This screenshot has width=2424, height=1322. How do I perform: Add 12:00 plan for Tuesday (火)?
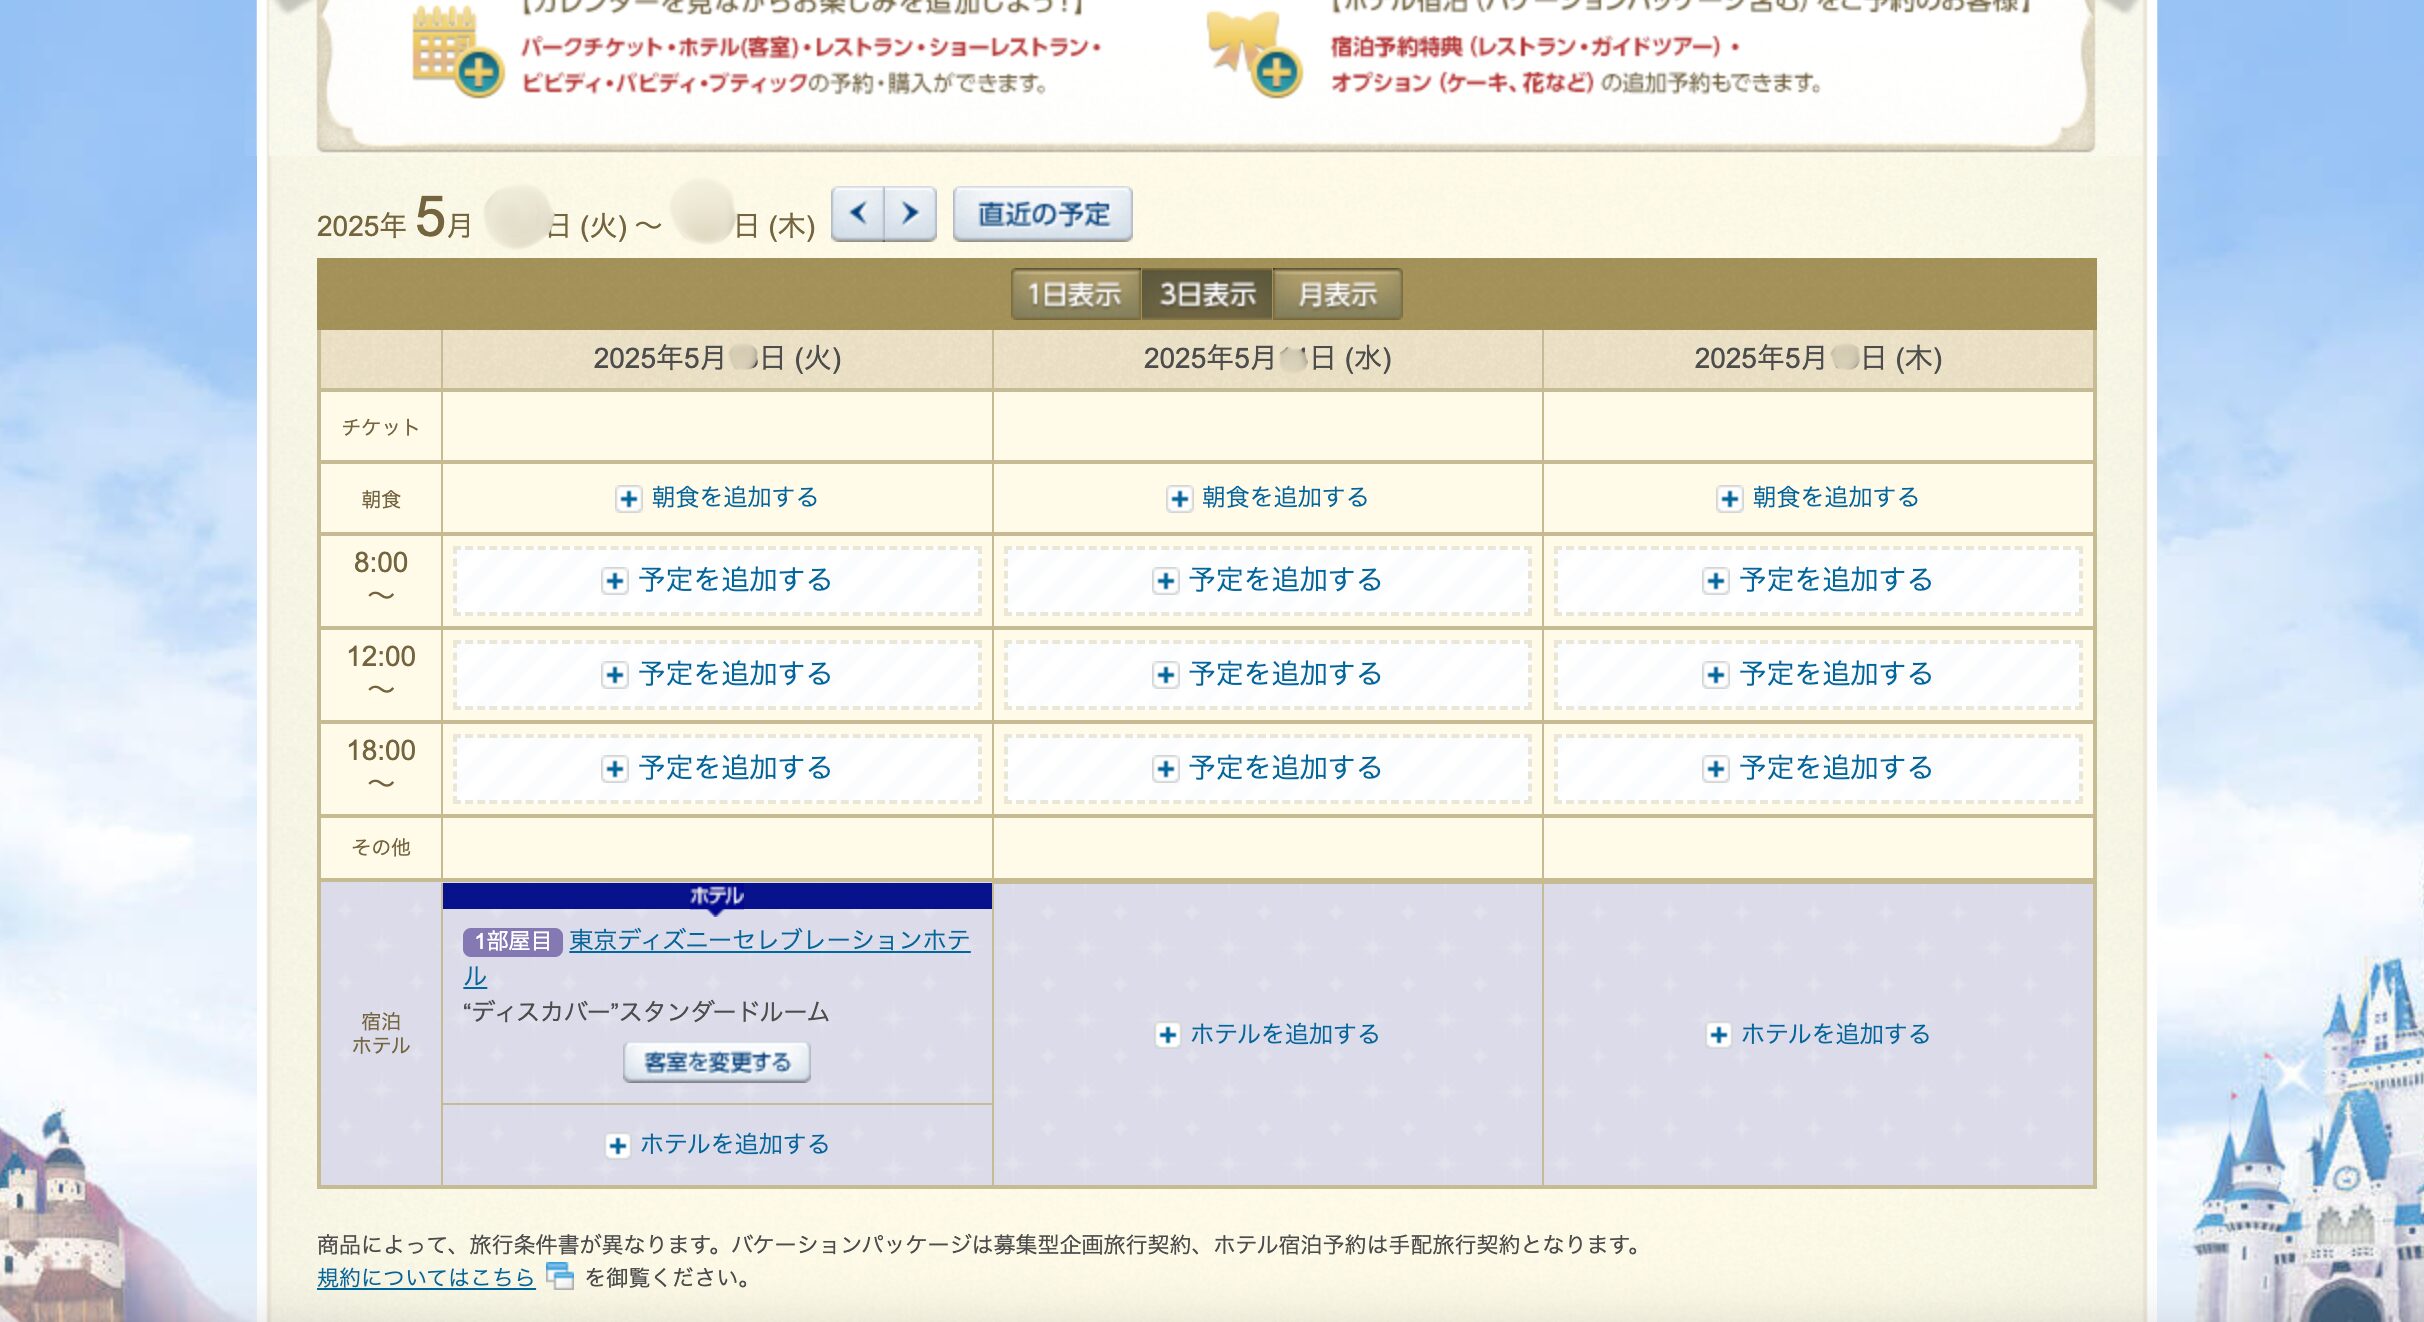[x=717, y=674]
